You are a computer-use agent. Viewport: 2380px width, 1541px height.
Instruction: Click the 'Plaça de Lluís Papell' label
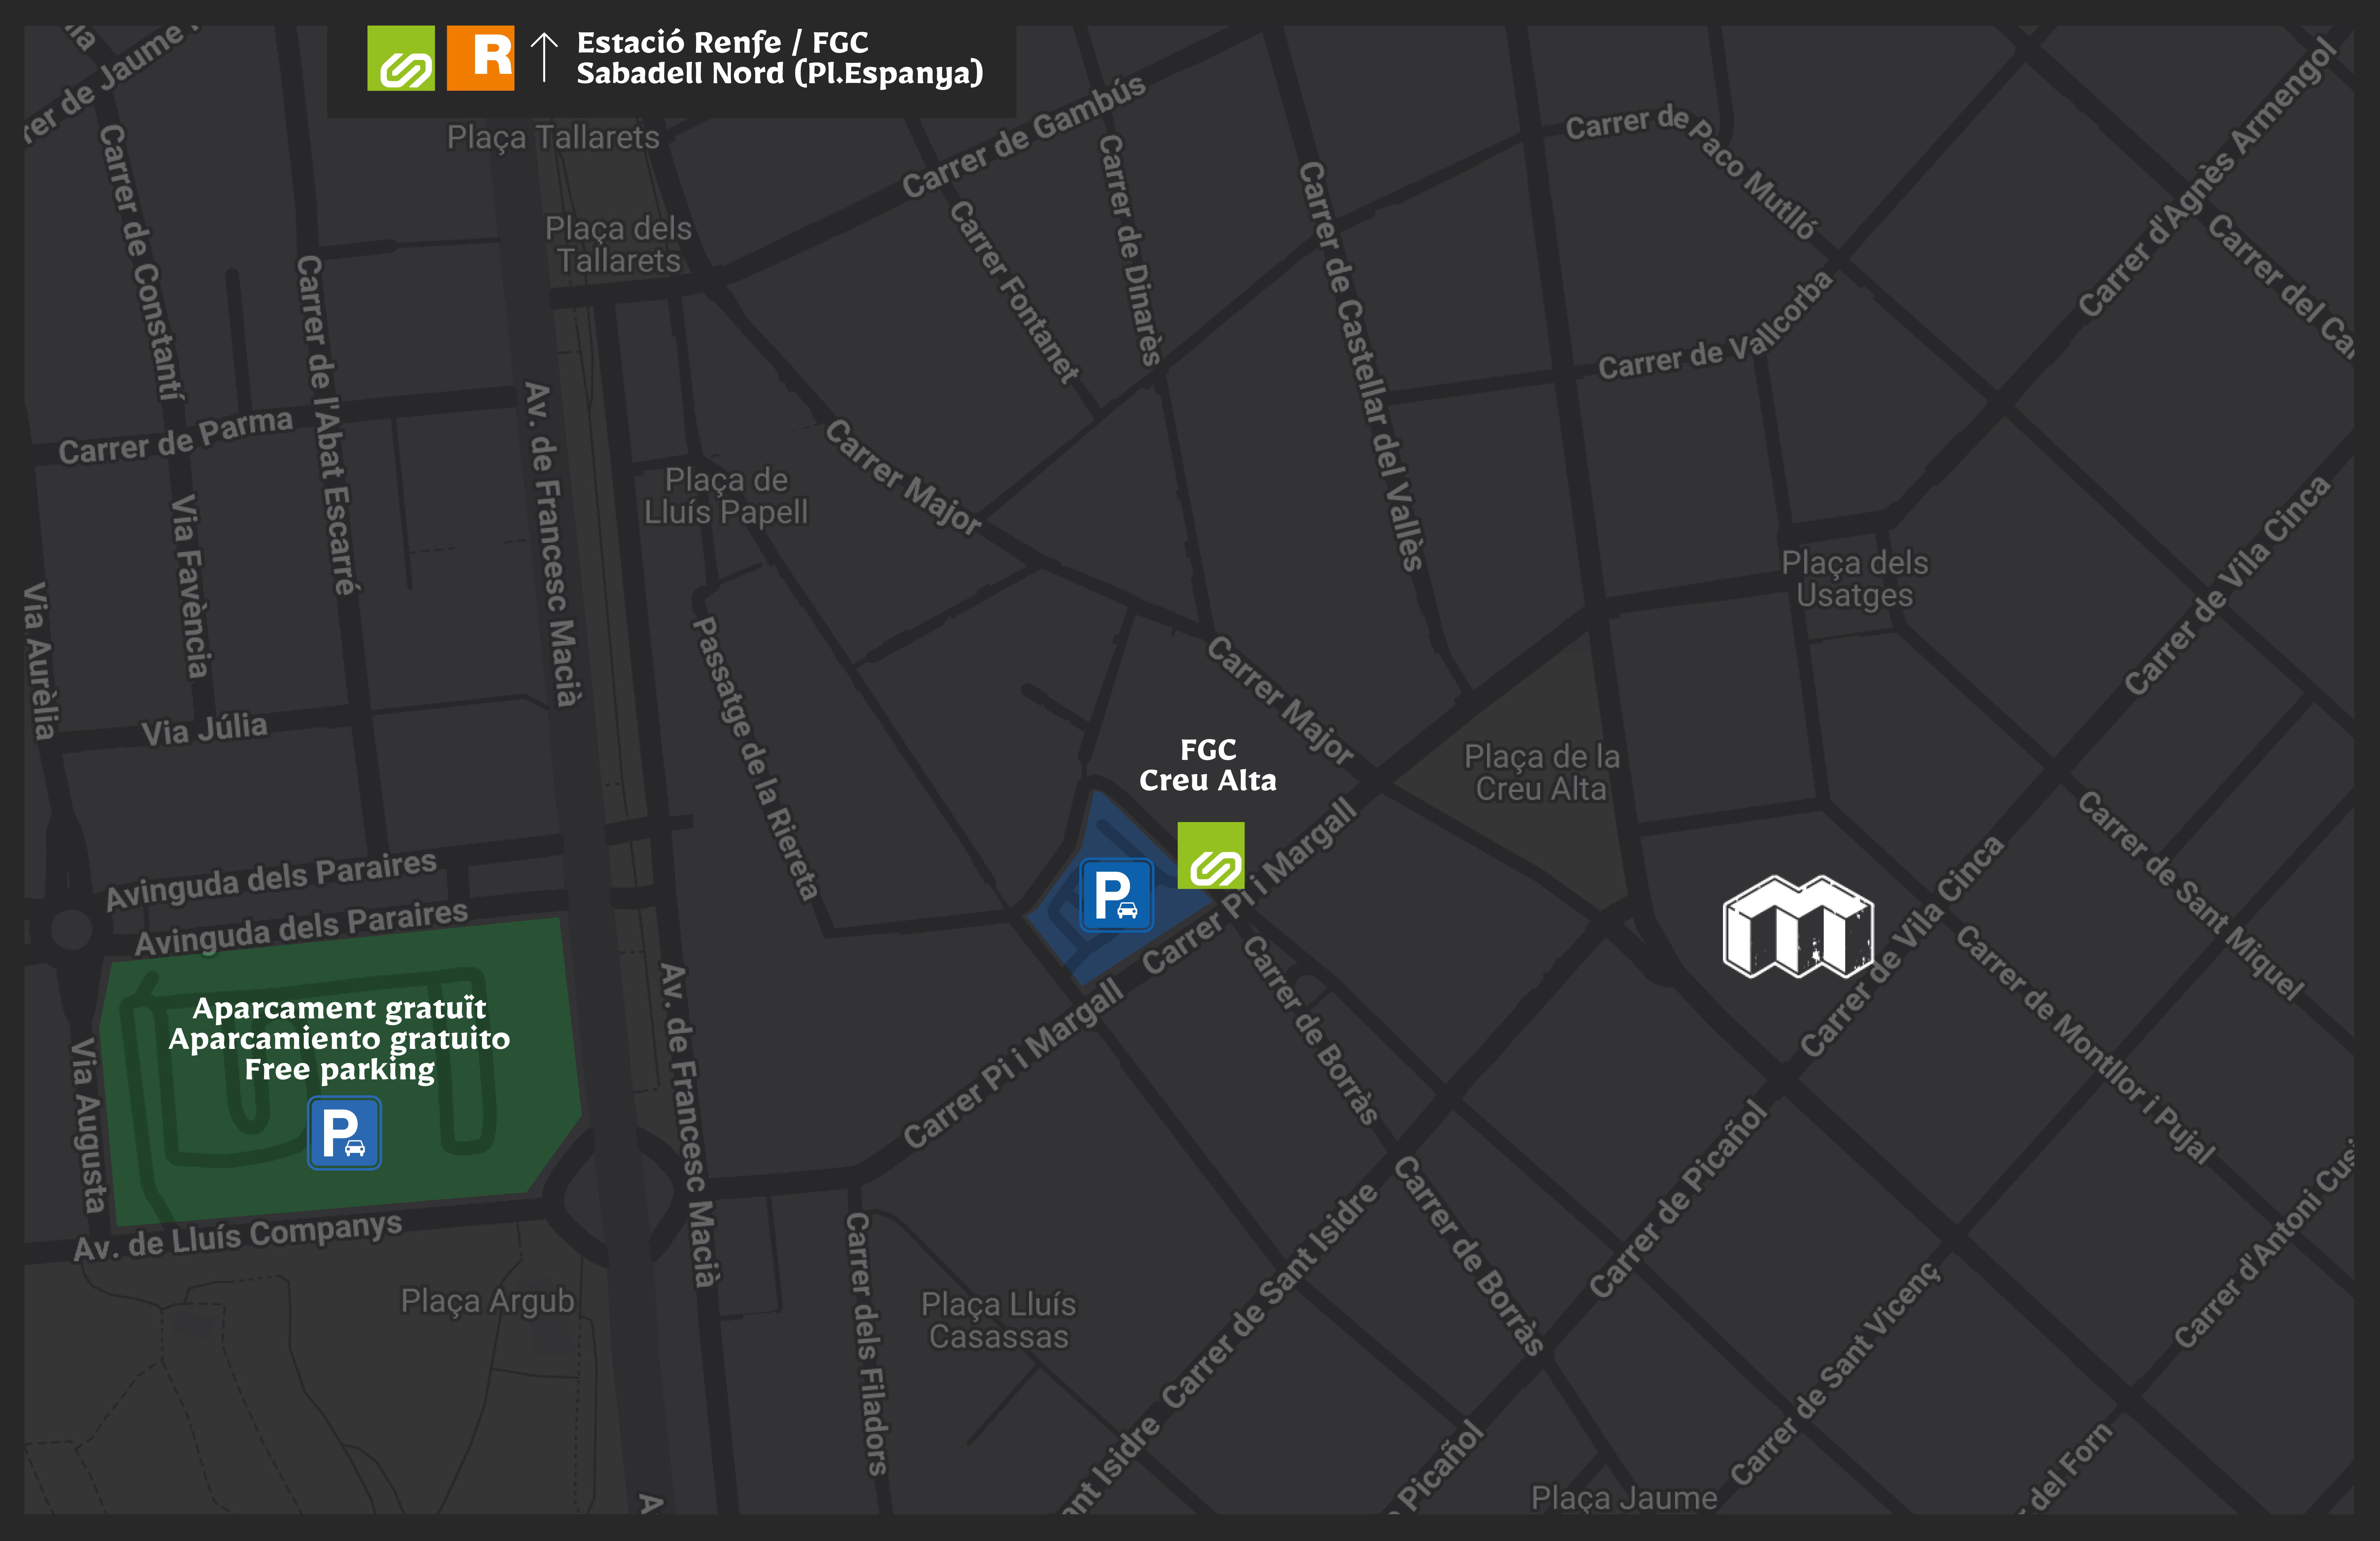pos(726,496)
